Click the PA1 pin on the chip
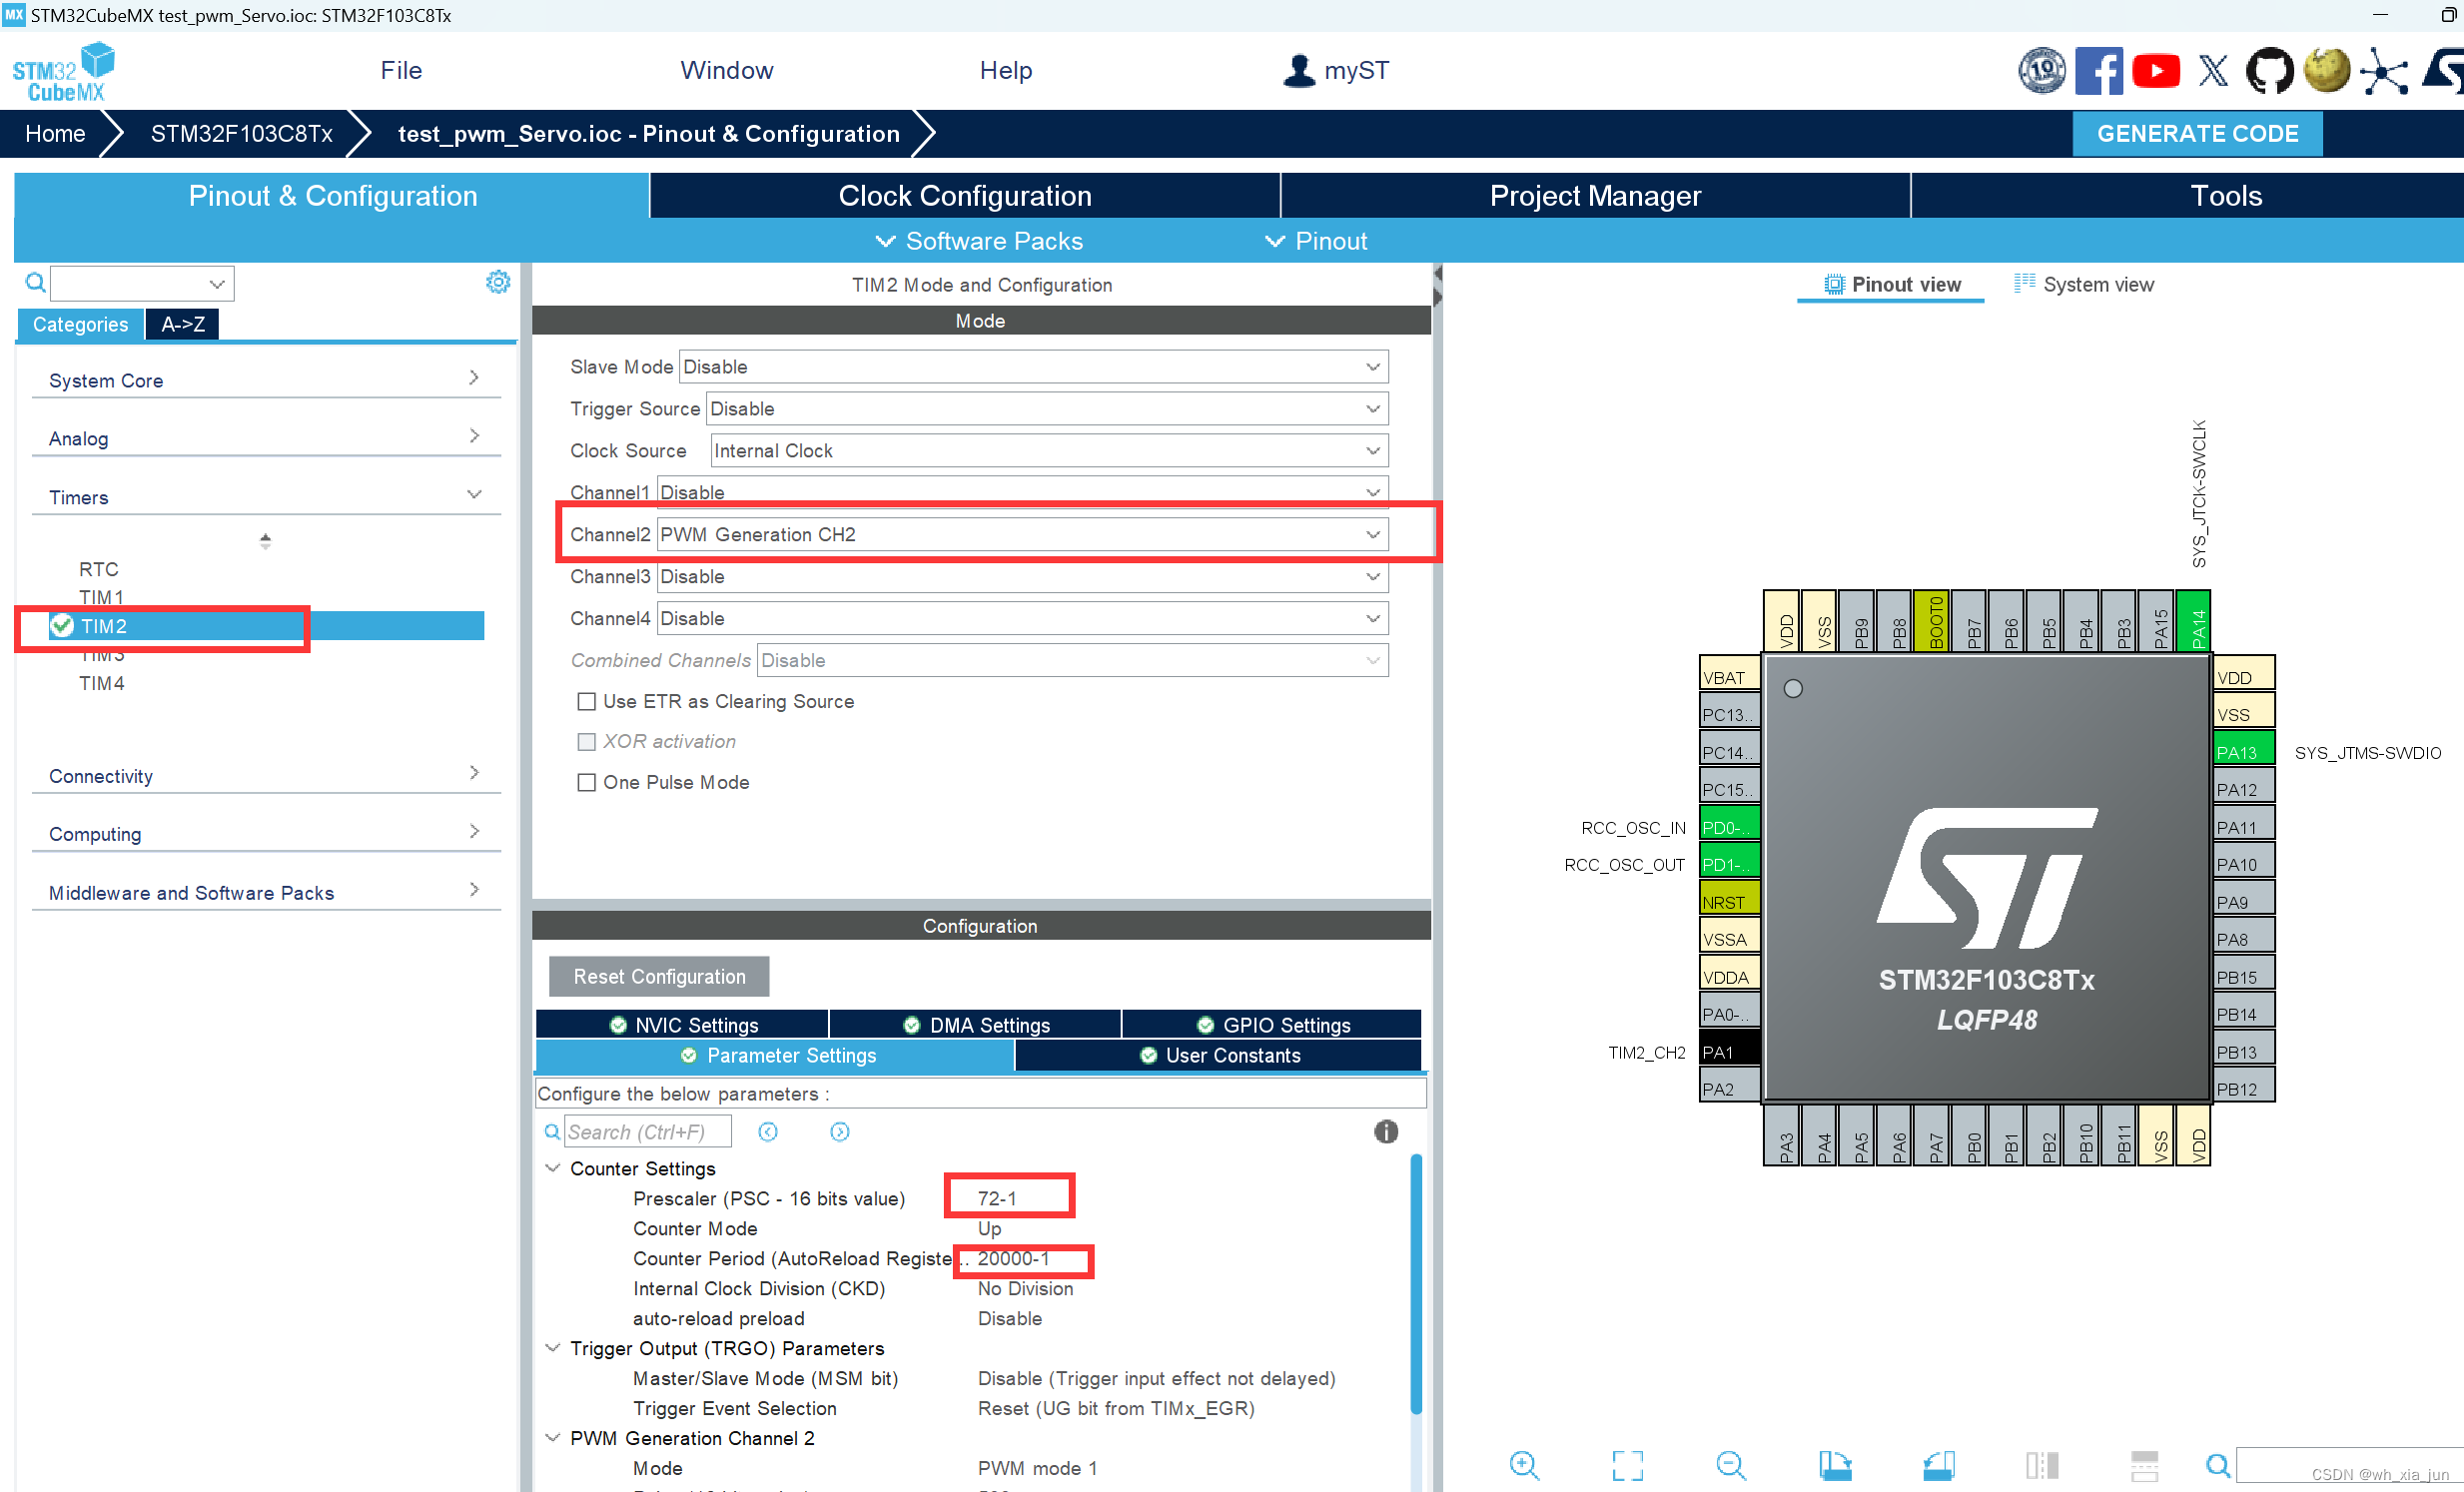The height and width of the screenshot is (1492, 2464). pos(1728,1052)
